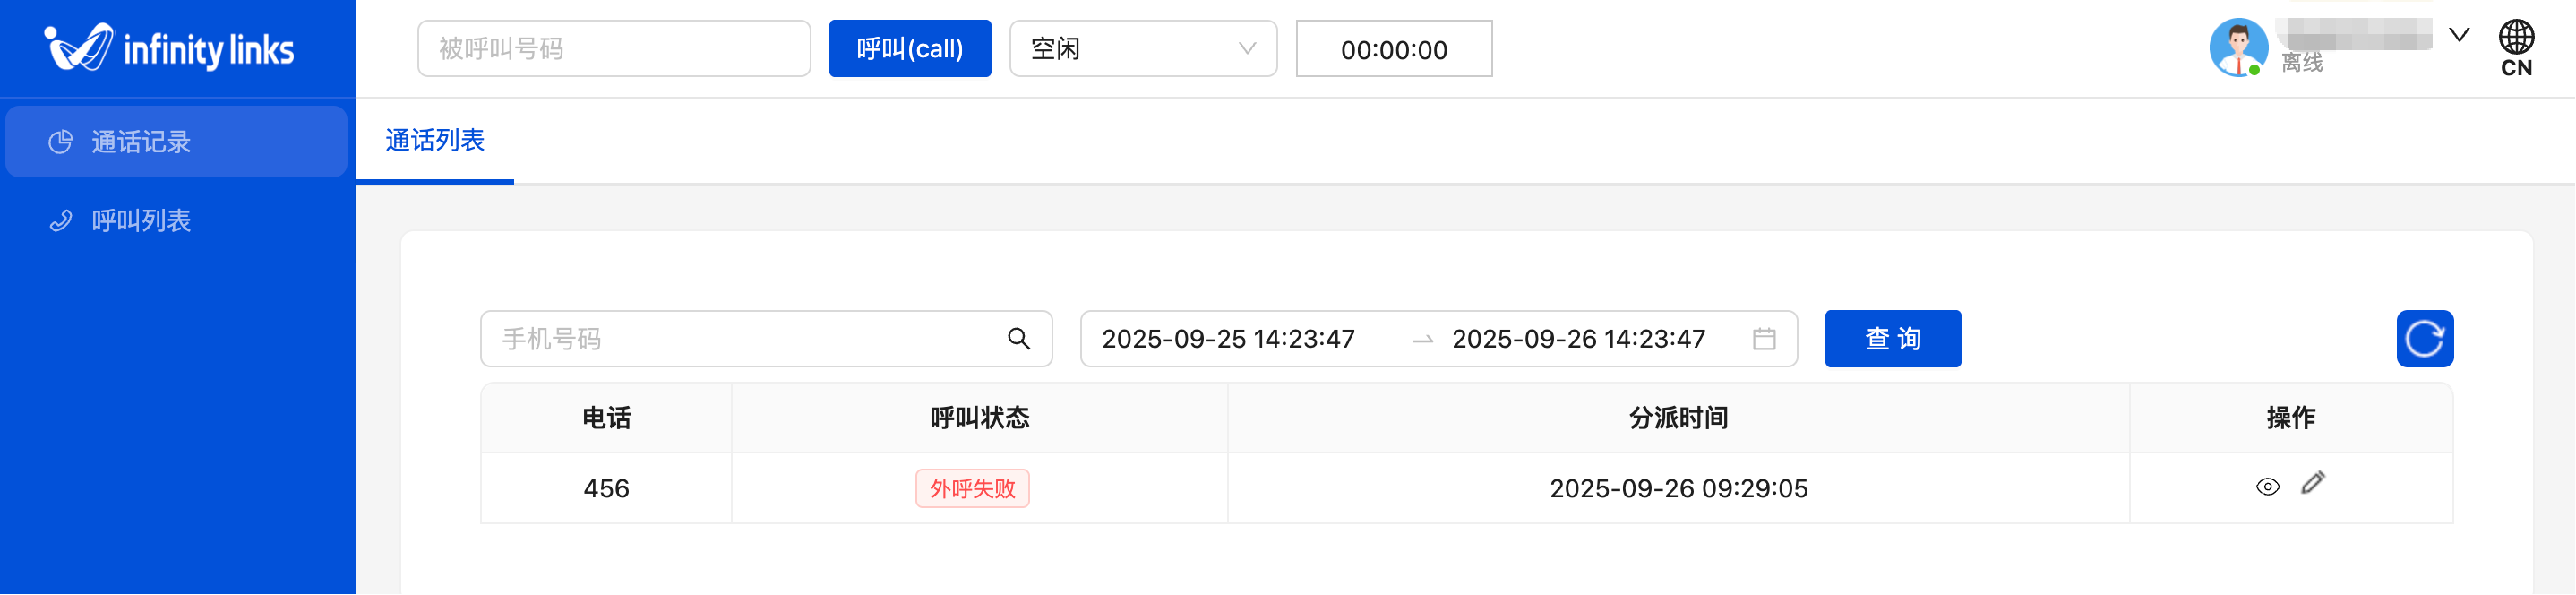
Task: Click the user avatar picture
Action: 2238,48
